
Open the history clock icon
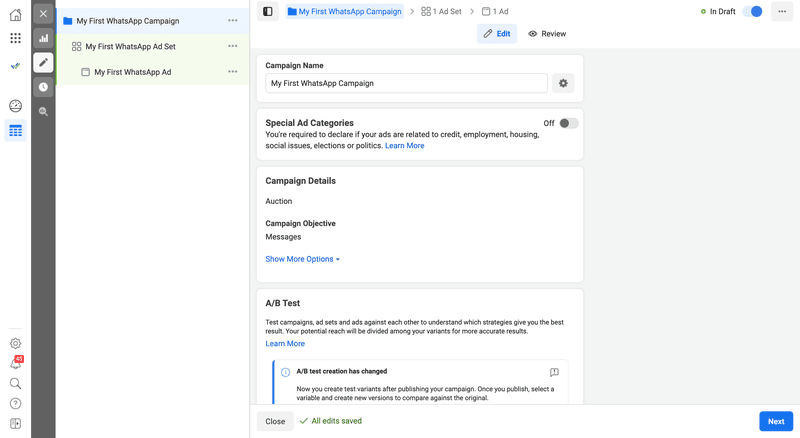(43, 87)
